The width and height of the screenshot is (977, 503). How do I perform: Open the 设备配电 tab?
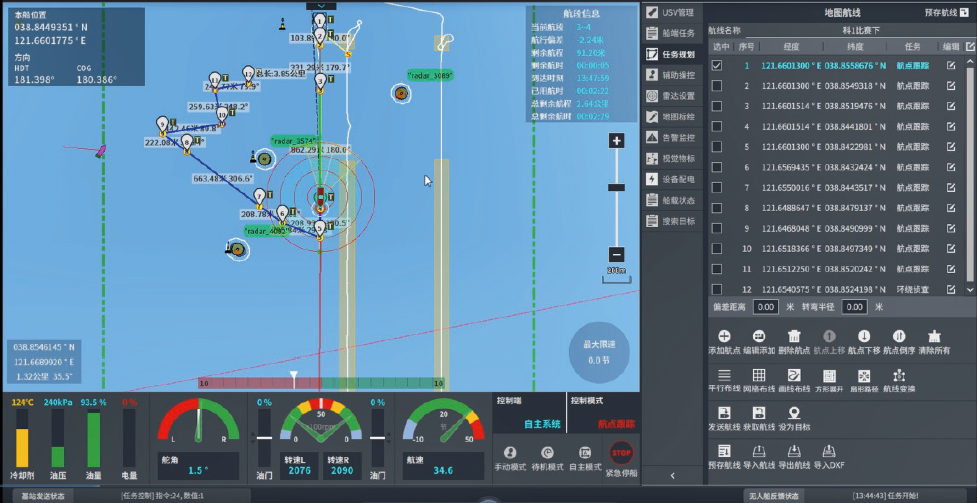point(672,180)
